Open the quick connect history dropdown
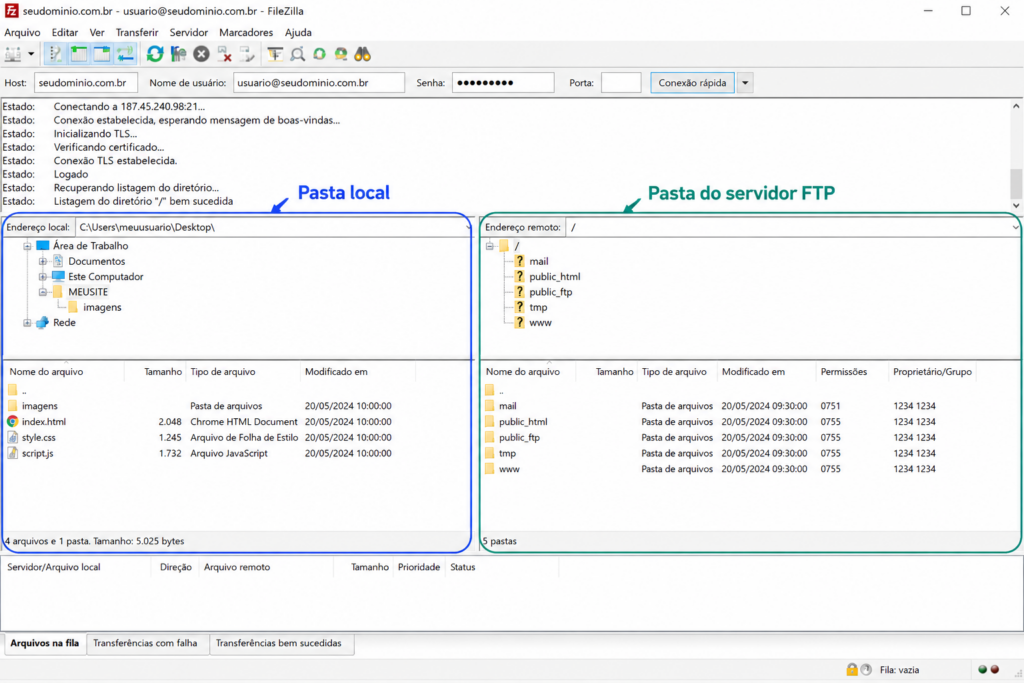 pyautogui.click(x=745, y=83)
